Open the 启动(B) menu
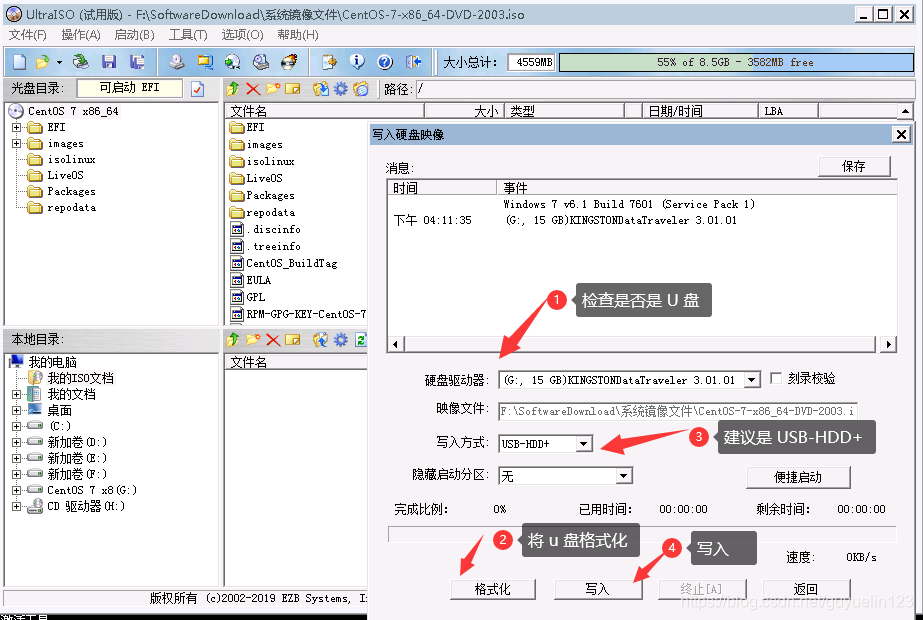Screen dimensions: 923x620 click(x=134, y=35)
